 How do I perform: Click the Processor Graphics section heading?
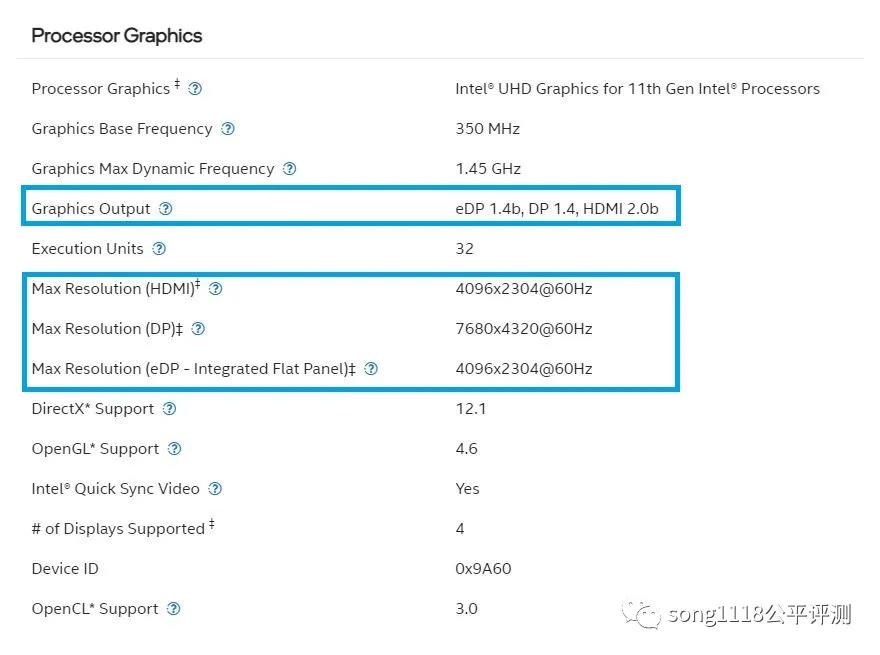tap(117, 36)
